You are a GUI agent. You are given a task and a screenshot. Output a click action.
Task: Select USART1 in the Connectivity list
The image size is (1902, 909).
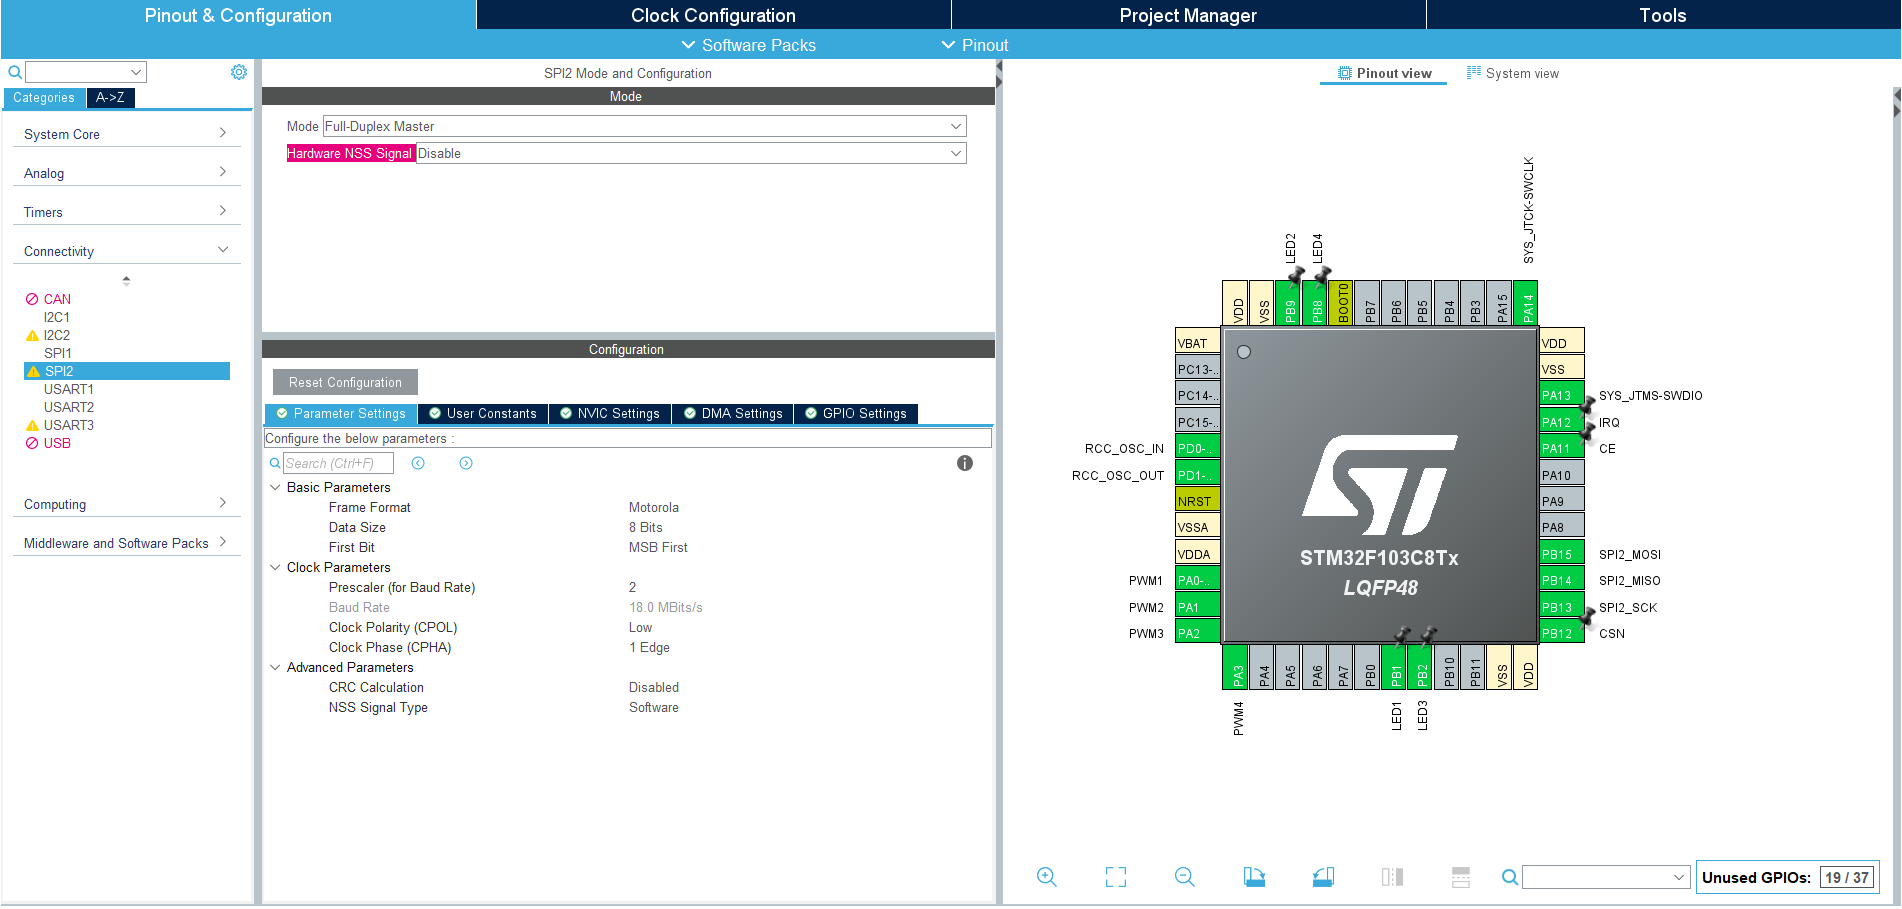tap(69, 389)
